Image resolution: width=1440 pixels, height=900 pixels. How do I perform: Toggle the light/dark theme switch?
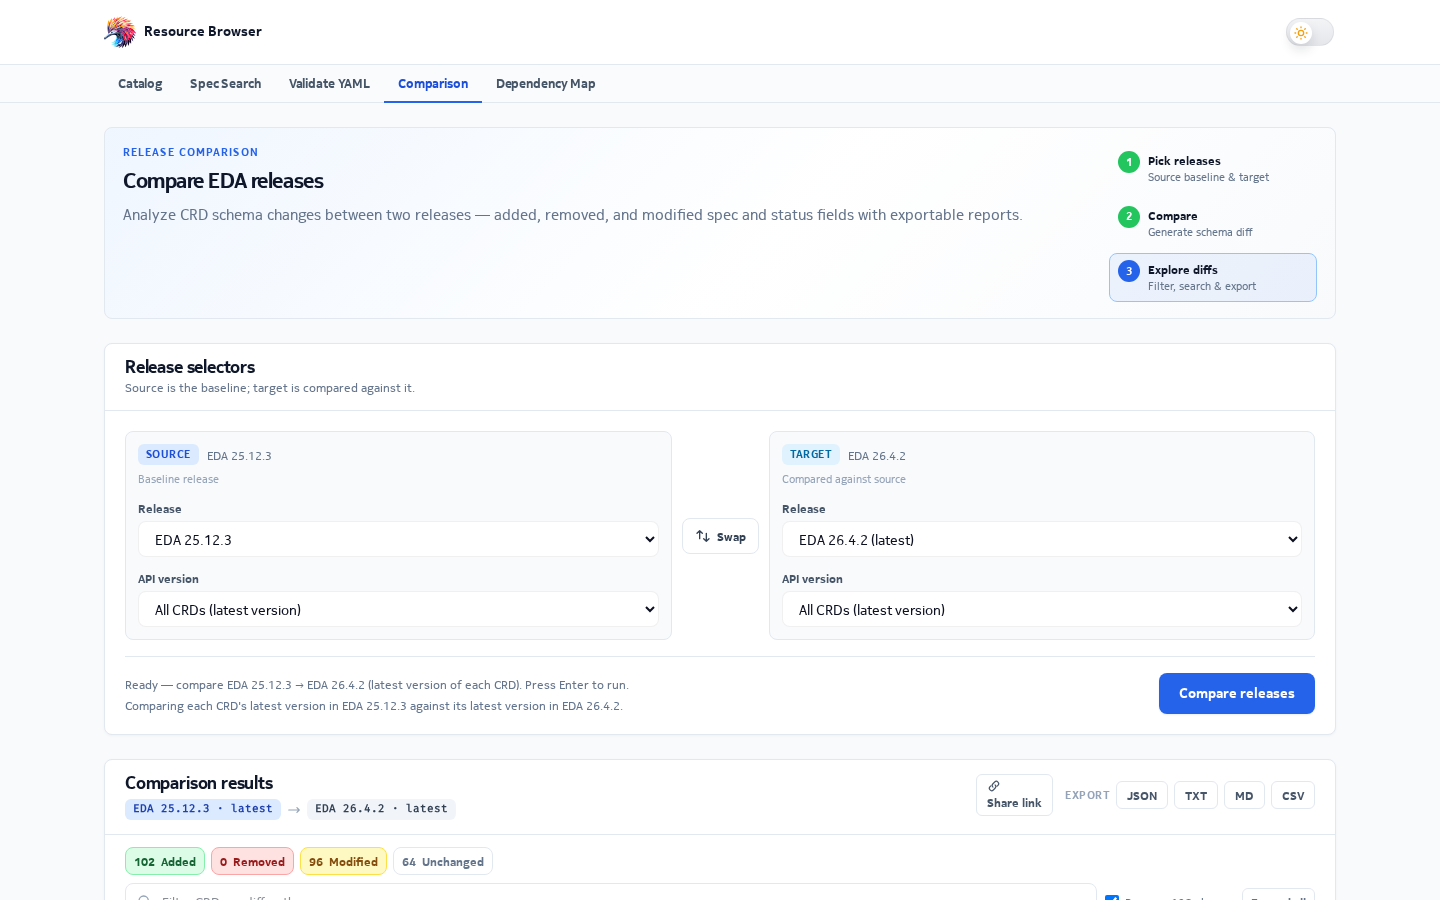point(1310,32)
